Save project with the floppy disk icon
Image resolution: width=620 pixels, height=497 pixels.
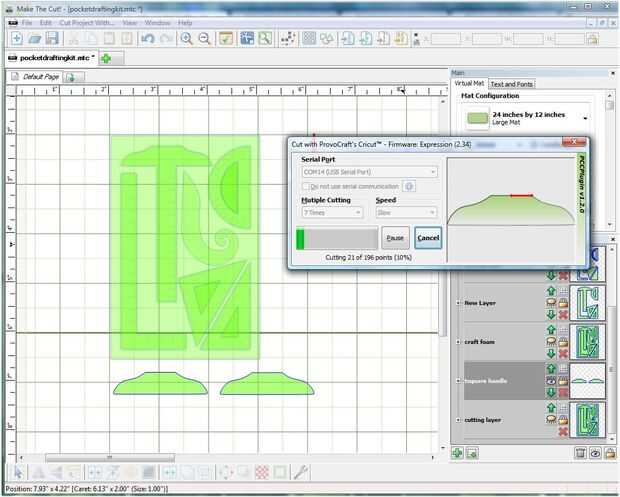click(x=52, y=38)
